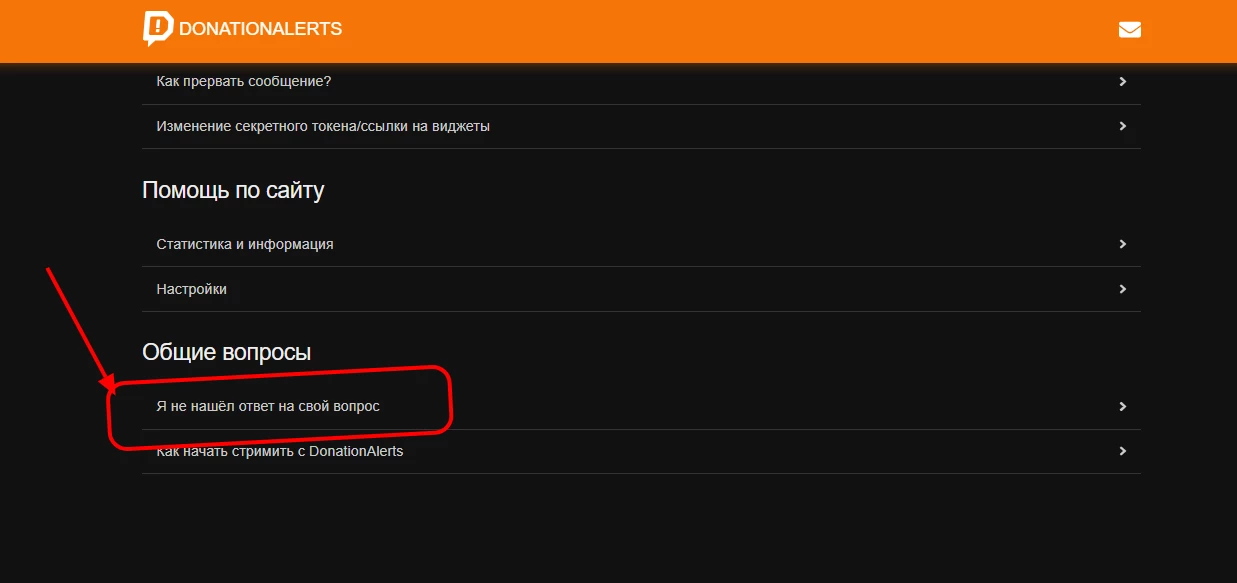The width and height of the screenshot is (1237, 583).
Task: Open Как прервать сообщение? question
Action: click(x=641, y=82)
